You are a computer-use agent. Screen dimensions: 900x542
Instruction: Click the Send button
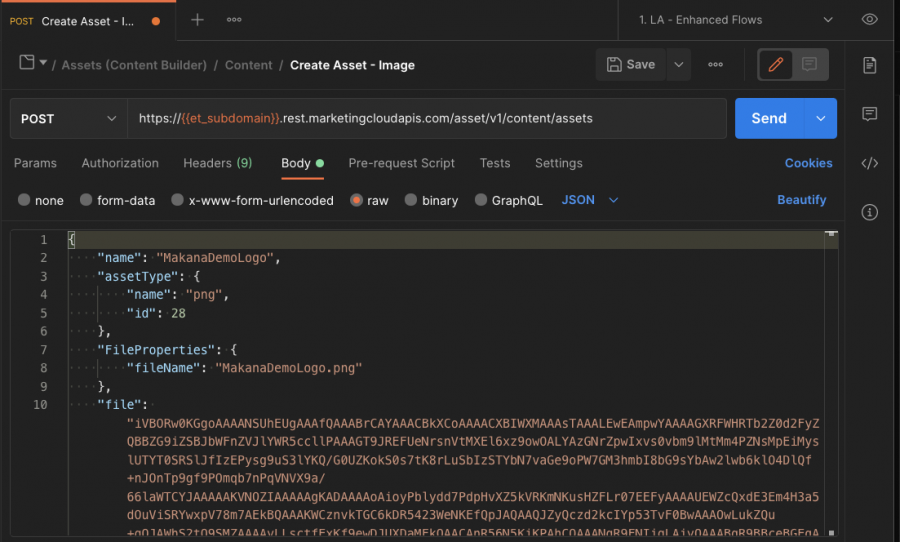[x=769, y=118]
